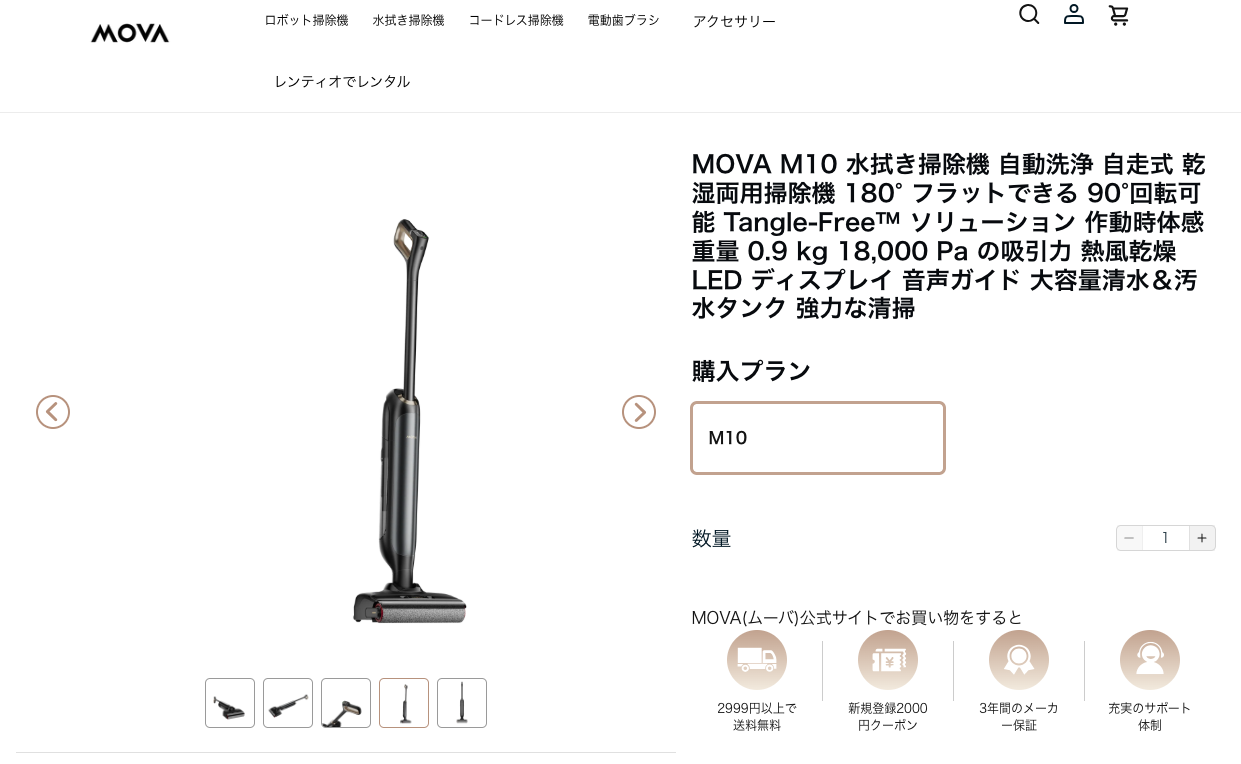
Task: Click the customer support headset icon
Action: point(1150,660)
